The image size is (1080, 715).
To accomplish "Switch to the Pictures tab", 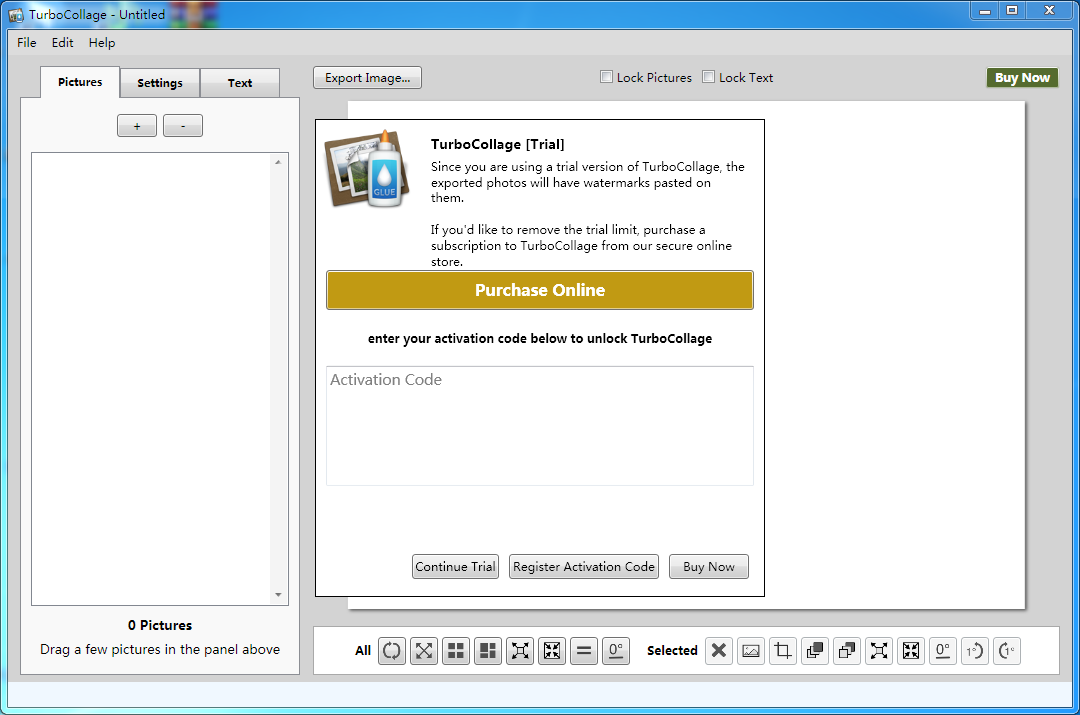I will (80, 82).
